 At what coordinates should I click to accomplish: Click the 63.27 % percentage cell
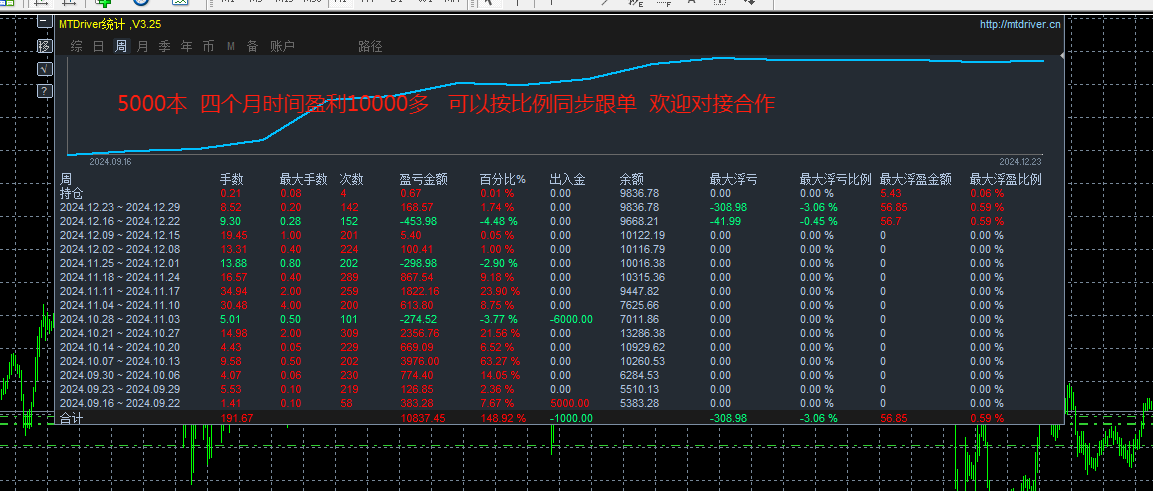pyautogui.click(x=499, y=361)
